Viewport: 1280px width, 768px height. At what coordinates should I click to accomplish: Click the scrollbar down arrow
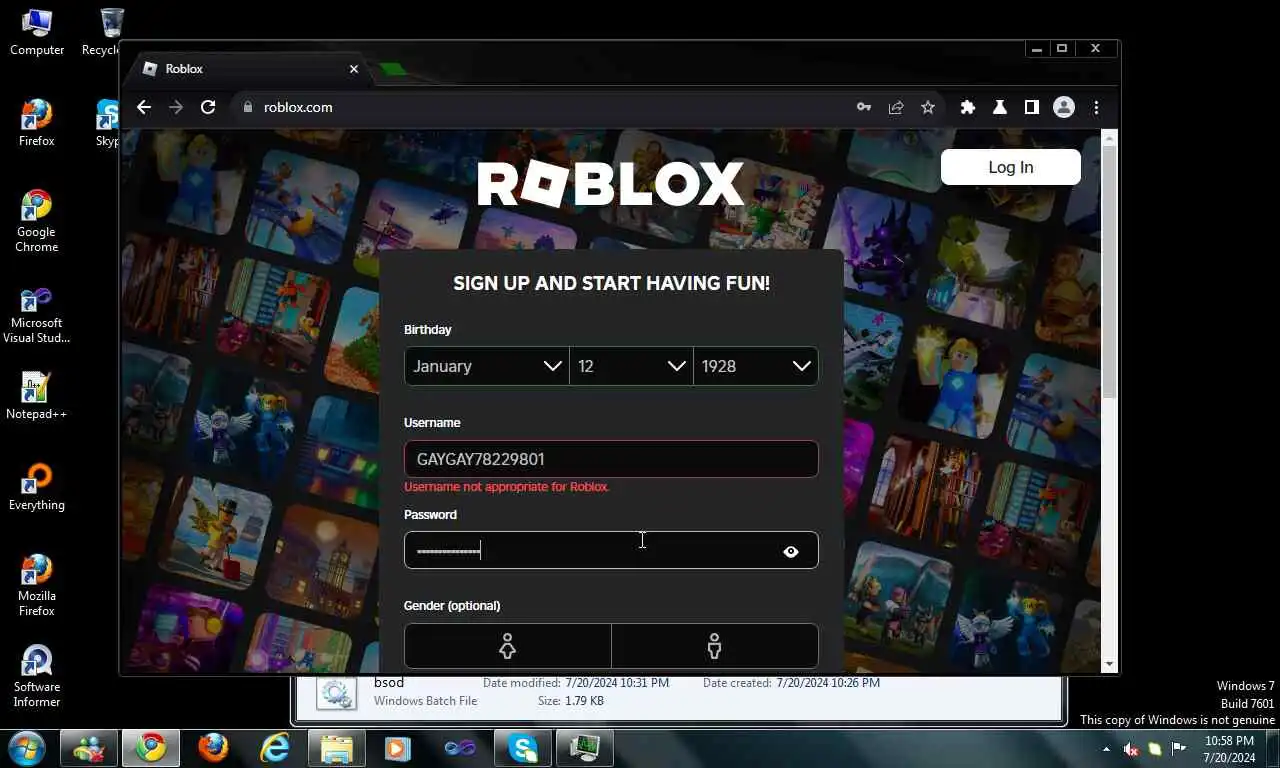point(1109,664)
